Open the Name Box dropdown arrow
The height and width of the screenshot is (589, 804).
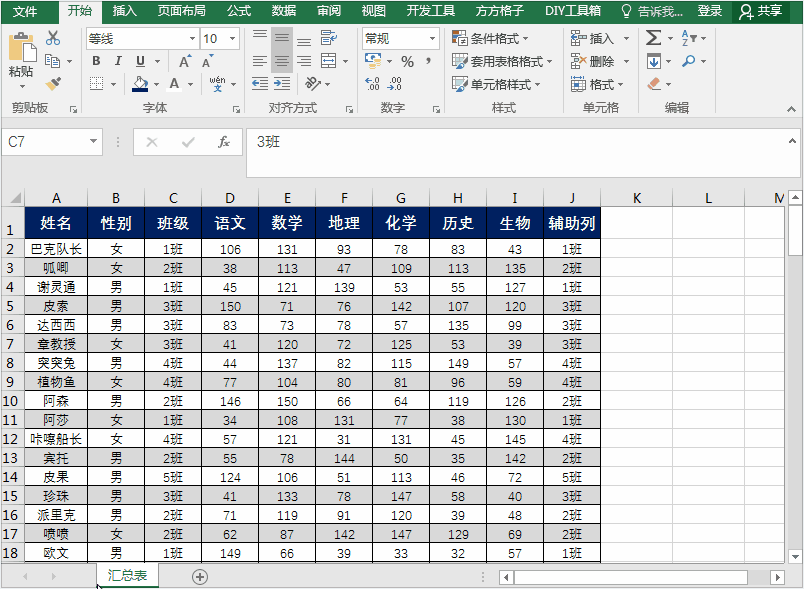(93, 141)
